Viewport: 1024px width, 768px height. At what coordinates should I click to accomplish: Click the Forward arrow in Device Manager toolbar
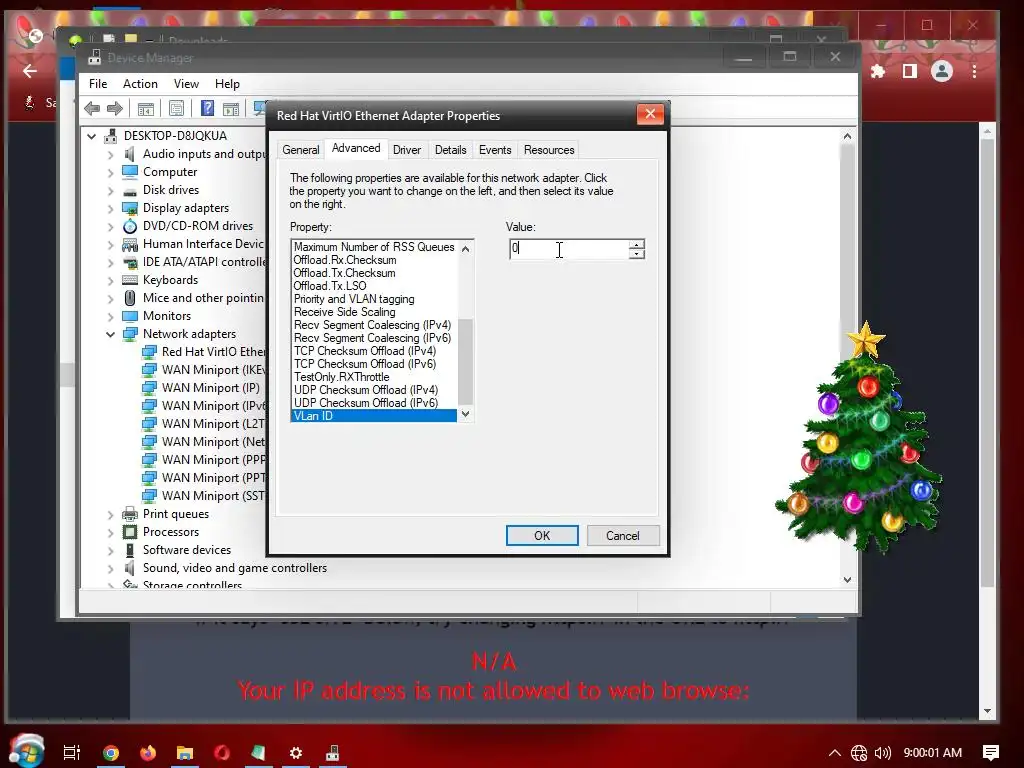point(114,108)
